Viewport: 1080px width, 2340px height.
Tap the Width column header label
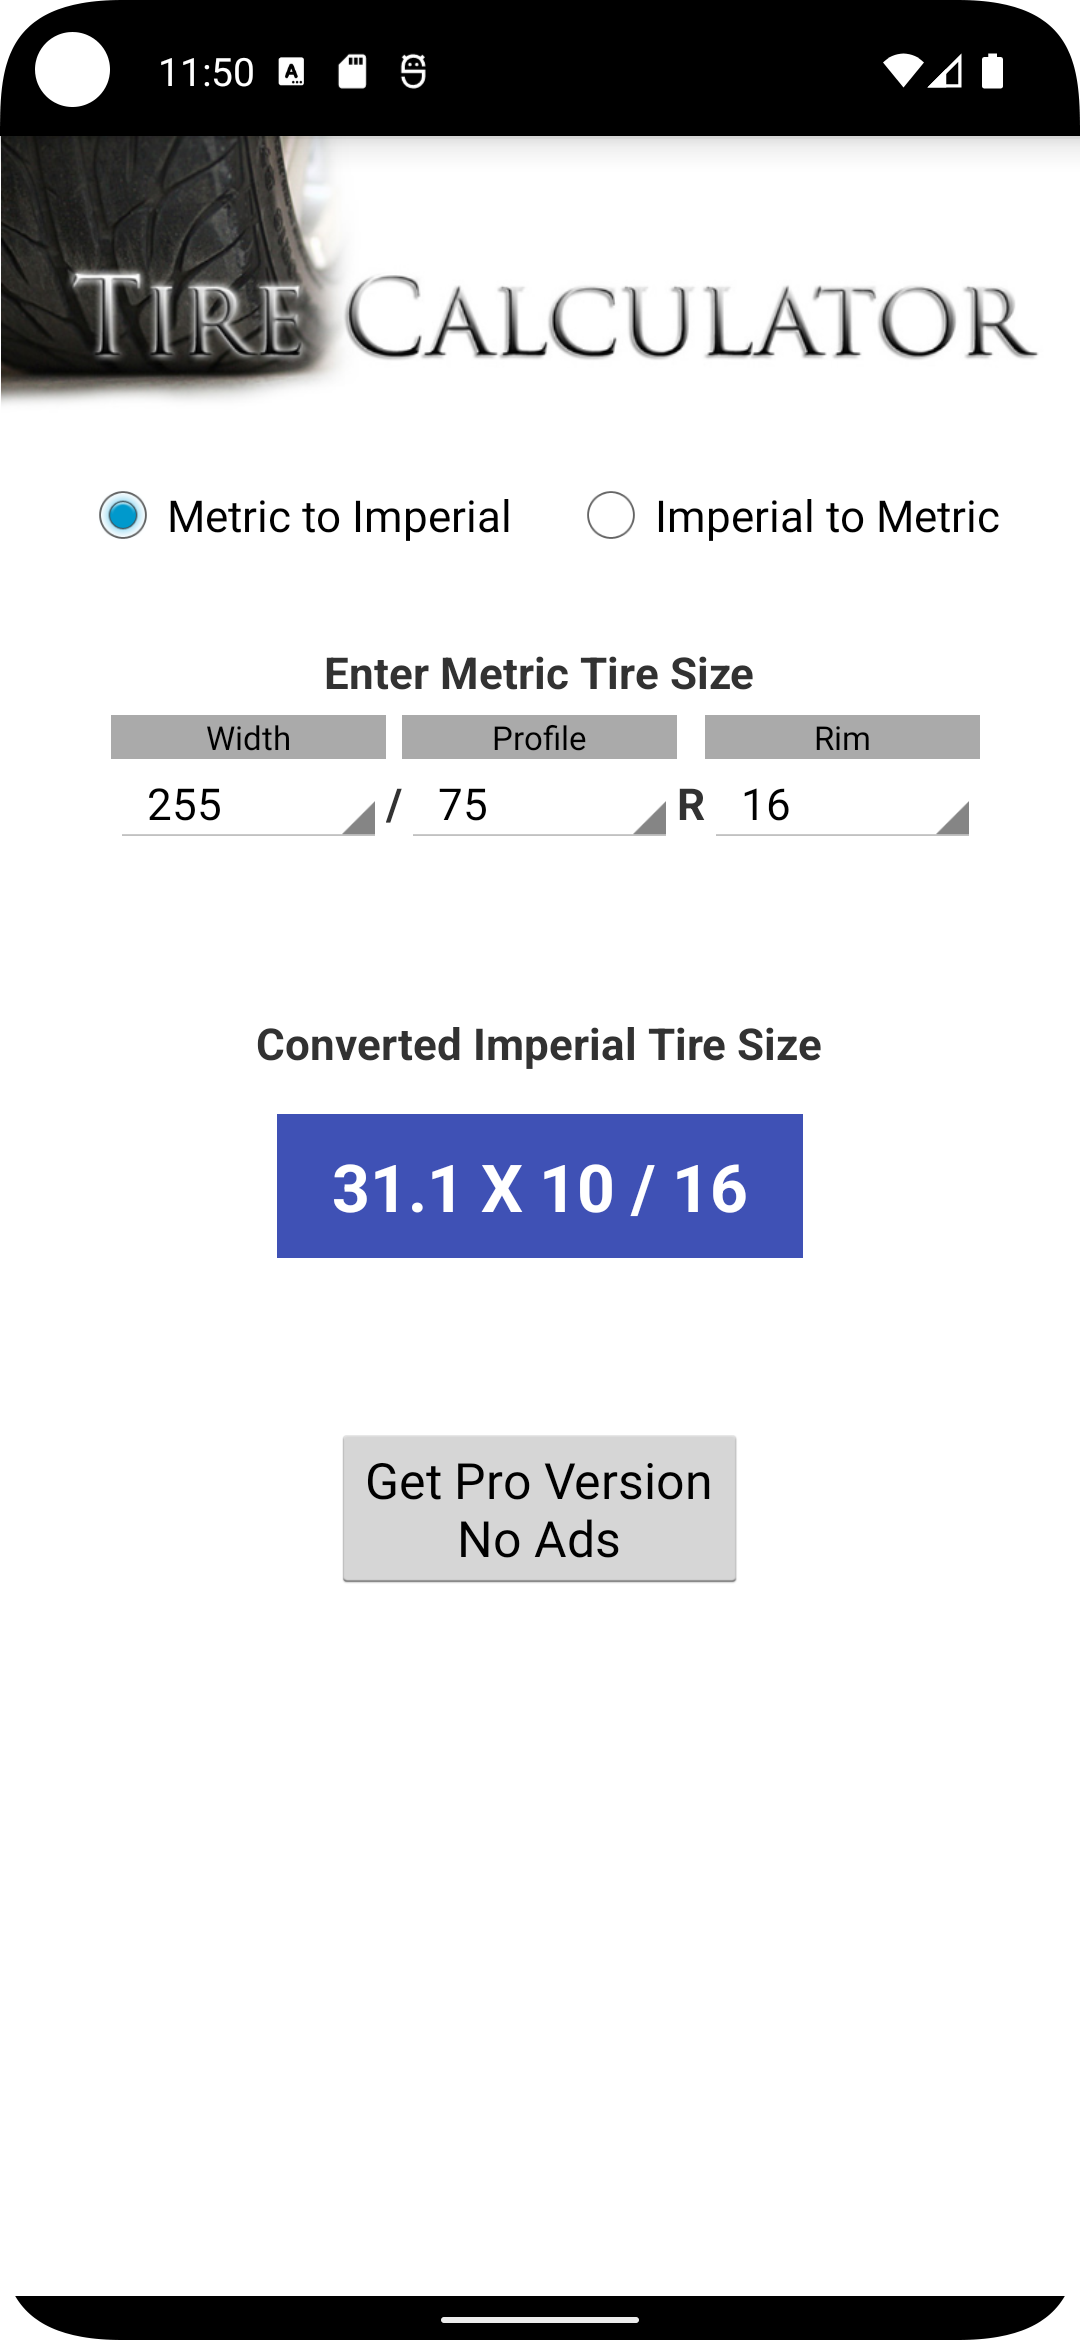coord(248,738)
